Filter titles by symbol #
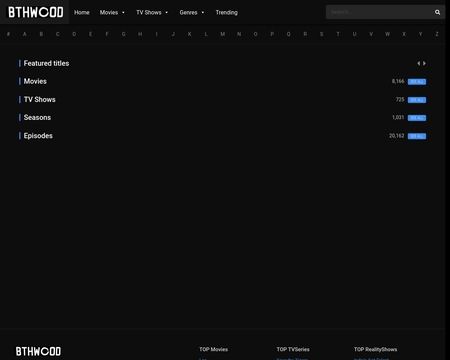This screenshot has height=360, width=450. click(8, 34)
